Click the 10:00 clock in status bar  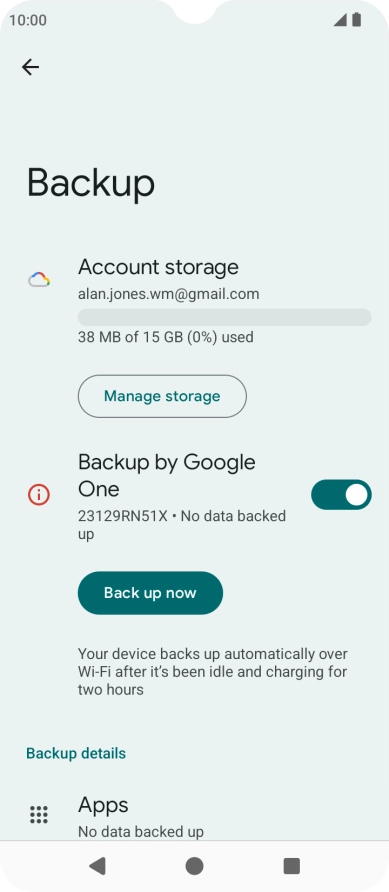pyautogui.click(x=28, y=20)
